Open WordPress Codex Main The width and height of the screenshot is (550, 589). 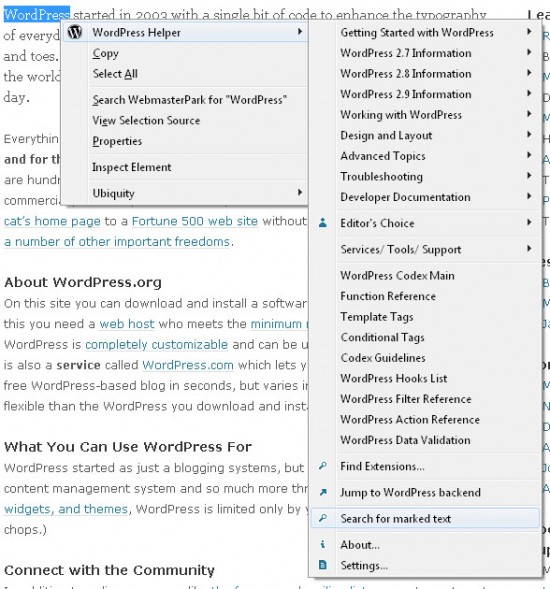coord(425,275)
